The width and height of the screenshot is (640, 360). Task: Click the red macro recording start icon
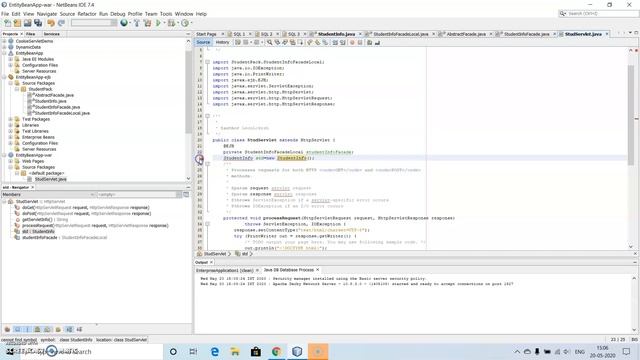(x=352, y=42)
